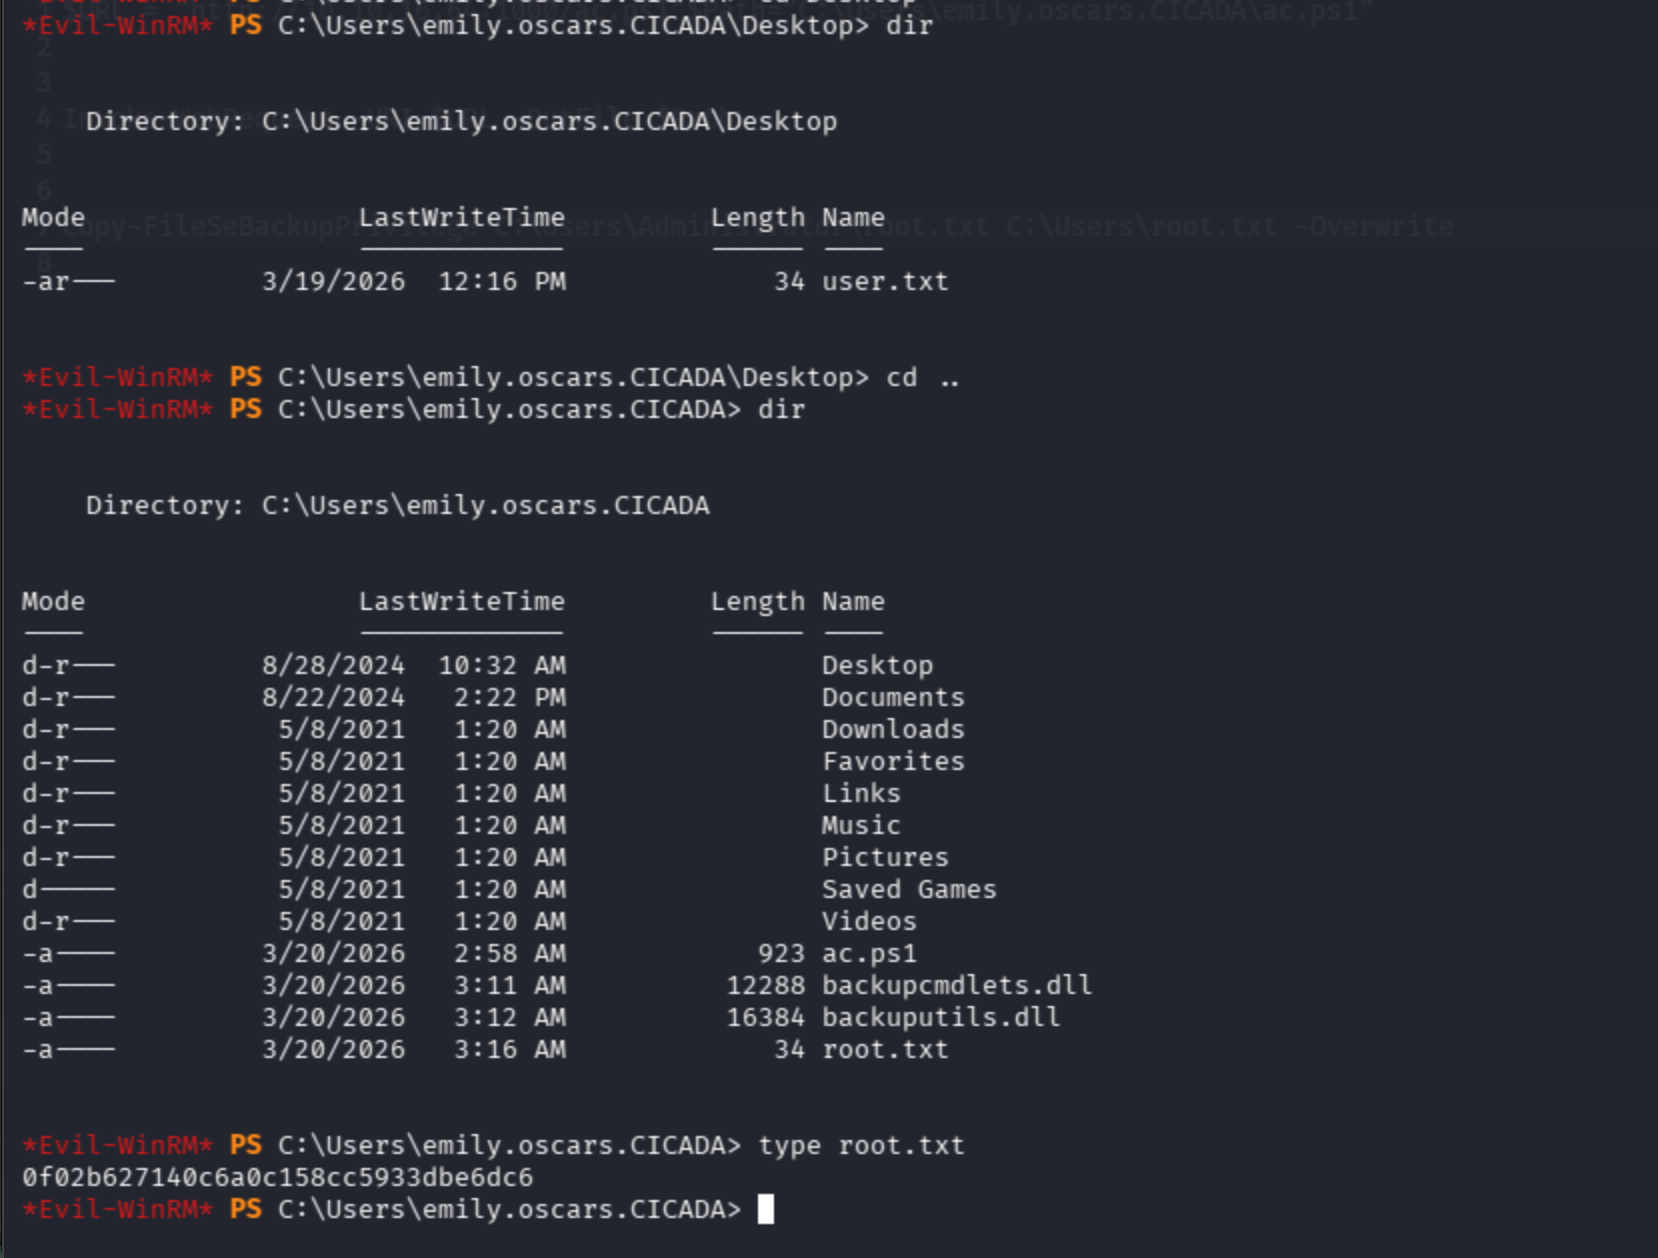Viewport: 1658px width, 1258px height.
Task: Click the second LastWriteTime column header
Action: click(461, 601)
